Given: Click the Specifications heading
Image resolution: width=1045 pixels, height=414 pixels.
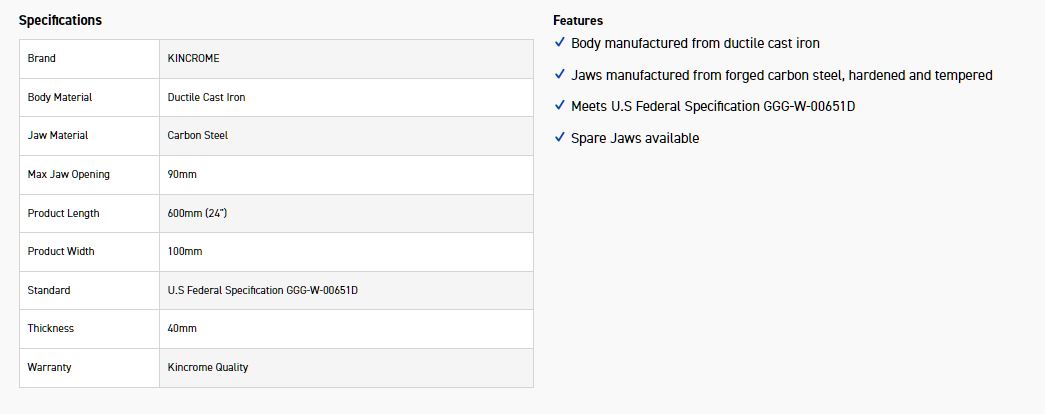Looking at the screenshot, I should point(60,20).
